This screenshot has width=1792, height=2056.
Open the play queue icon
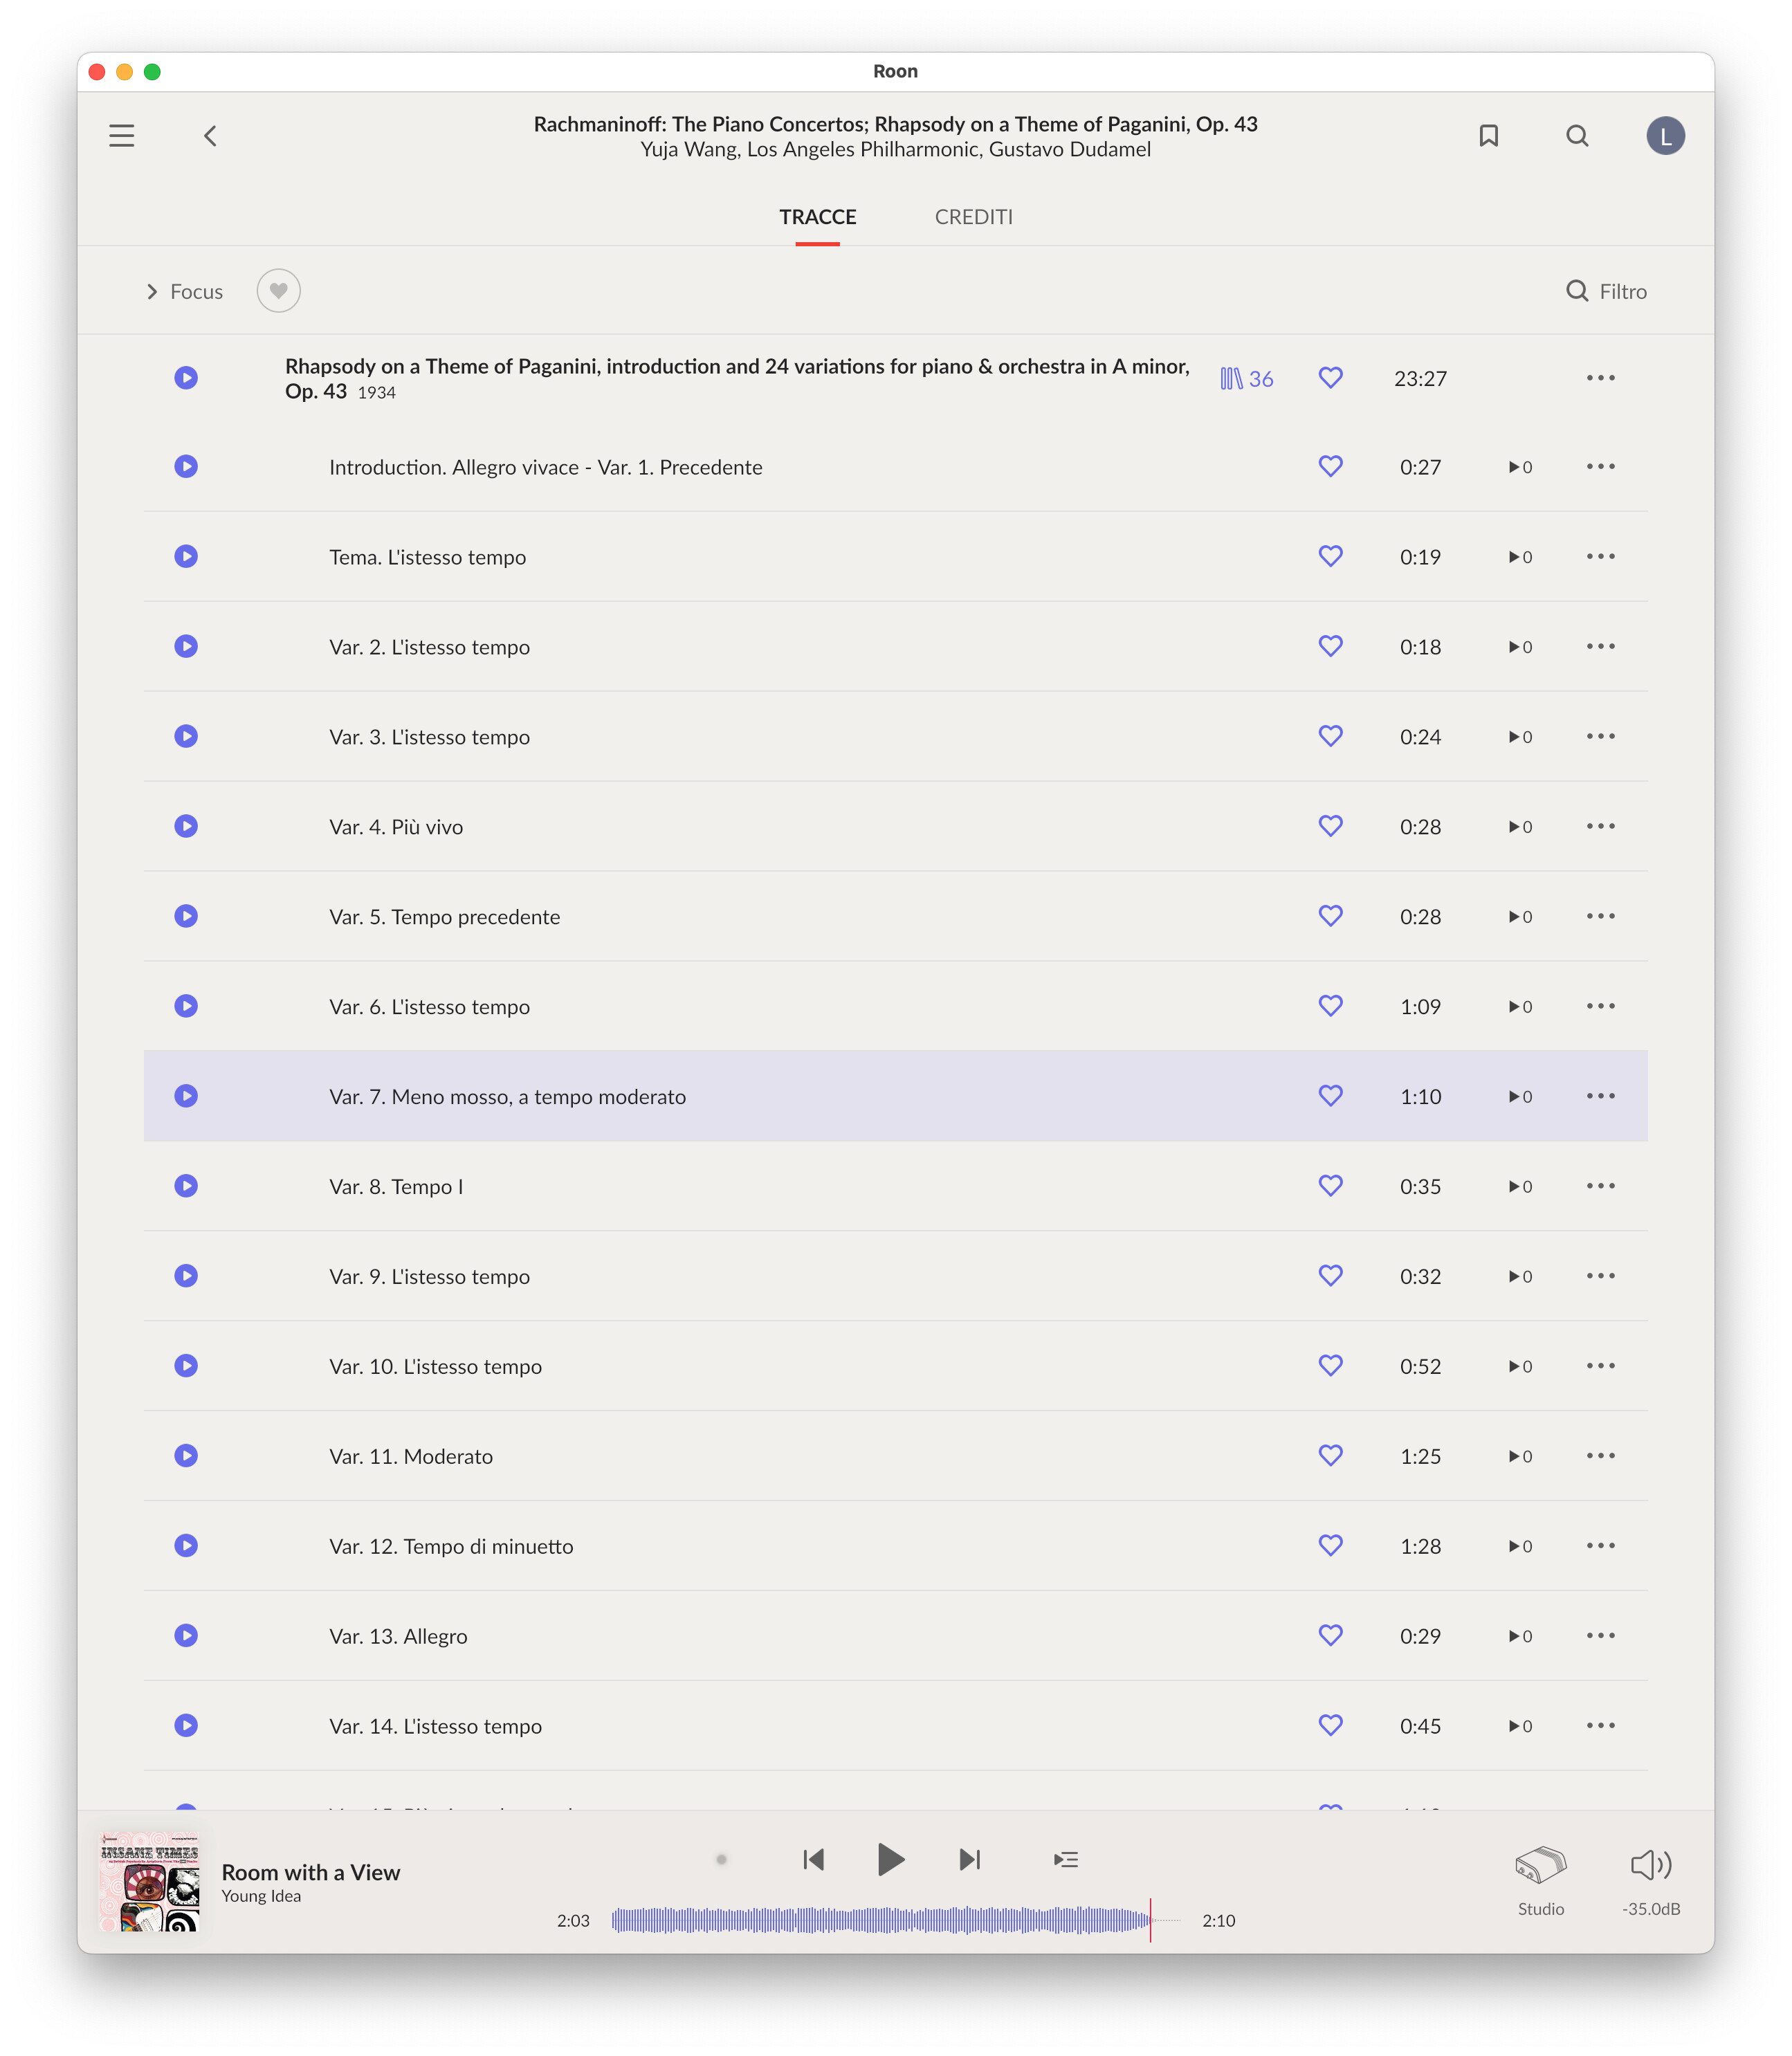[1066, 1860]
